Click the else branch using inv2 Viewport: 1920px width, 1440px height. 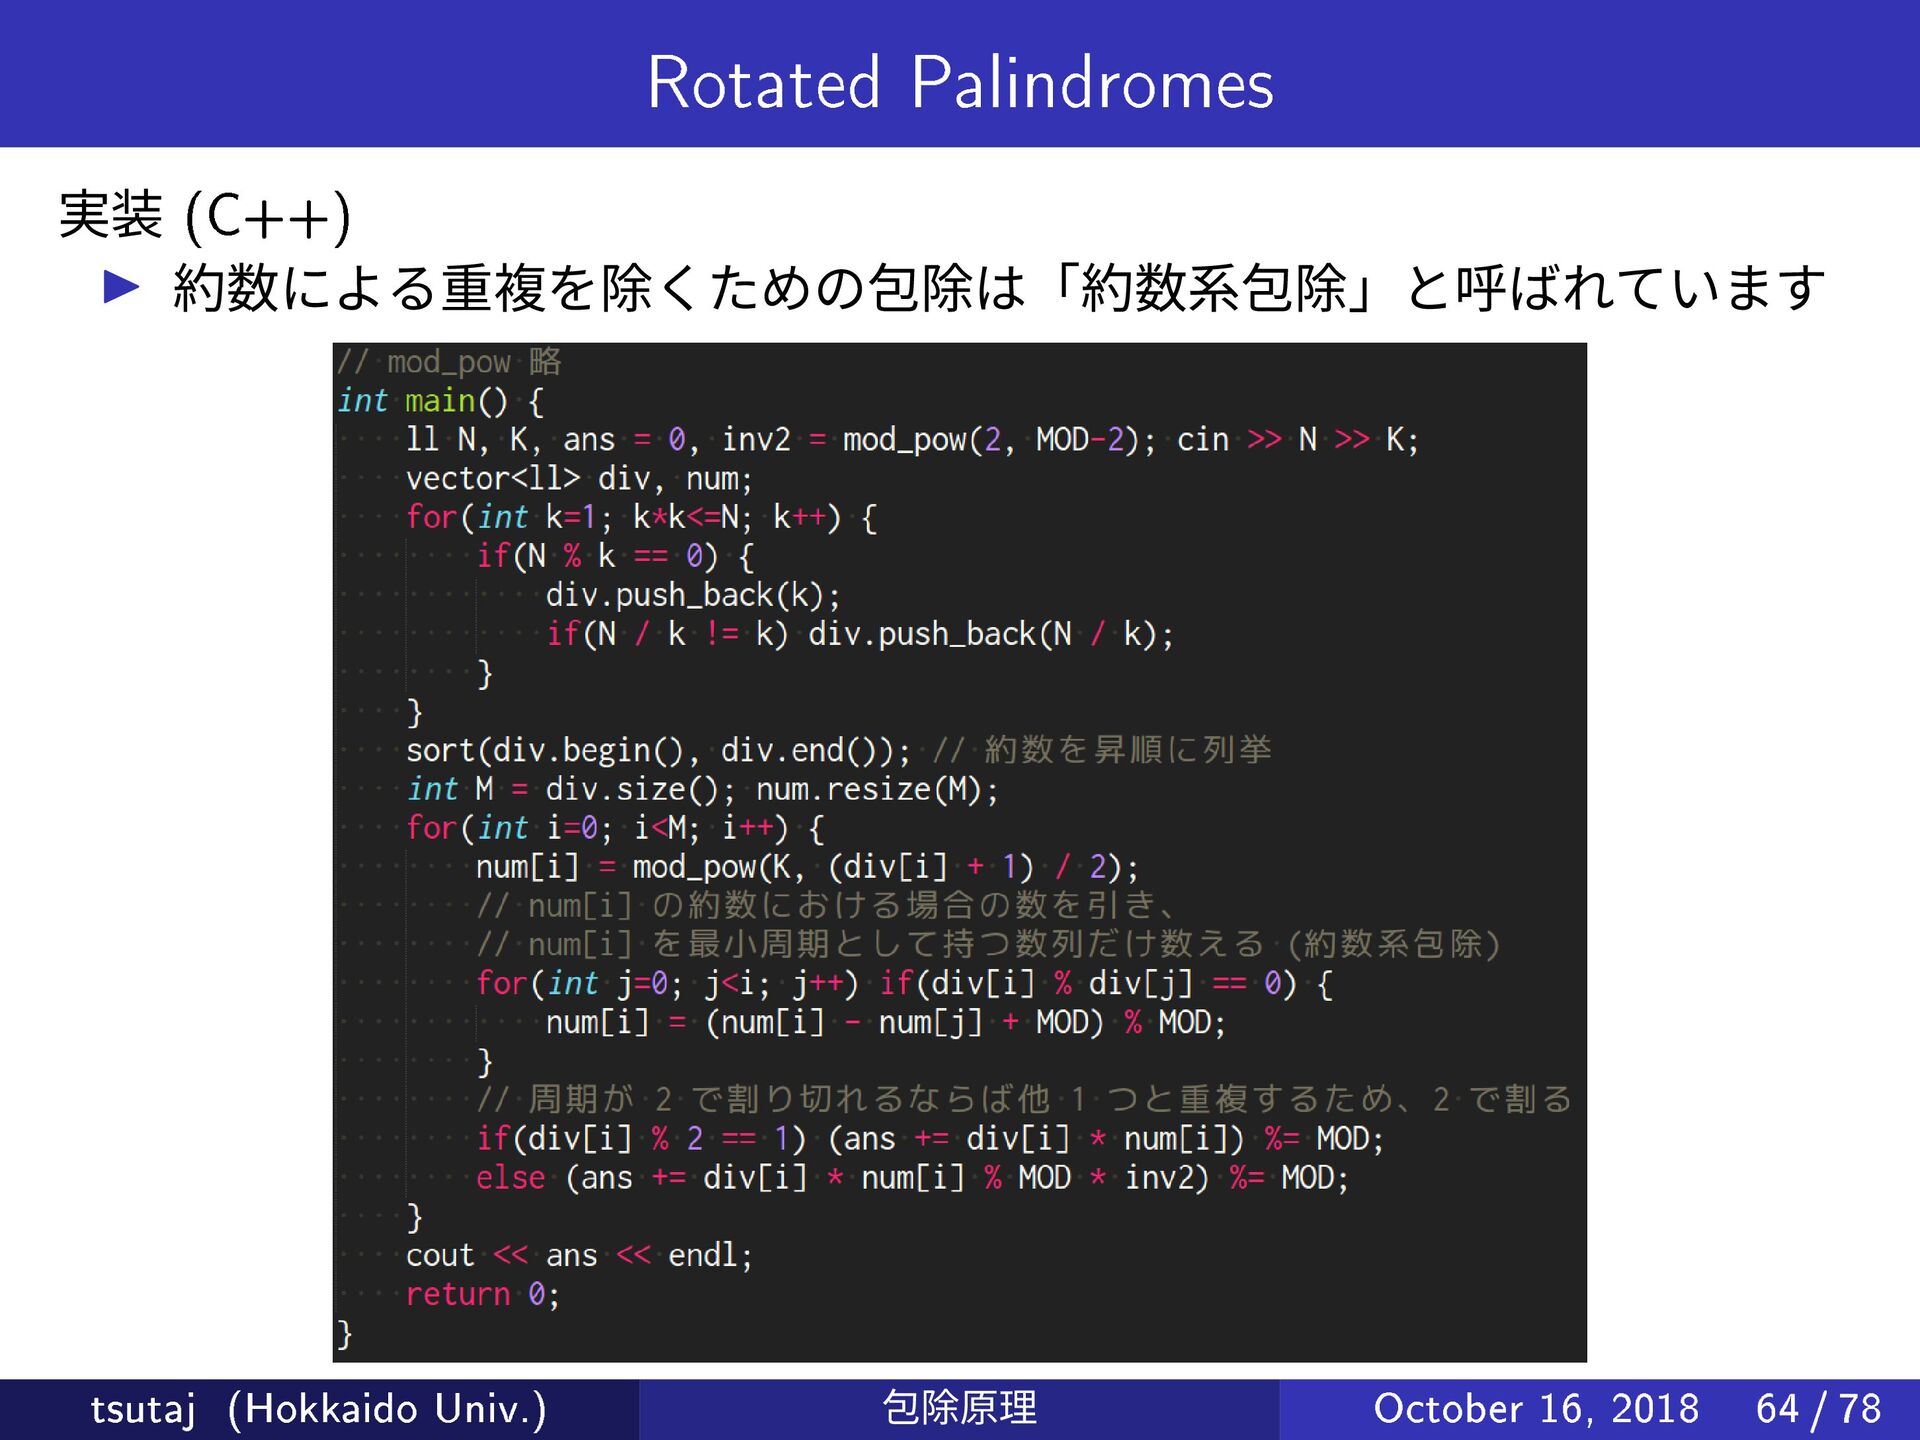coord(911,1178)
